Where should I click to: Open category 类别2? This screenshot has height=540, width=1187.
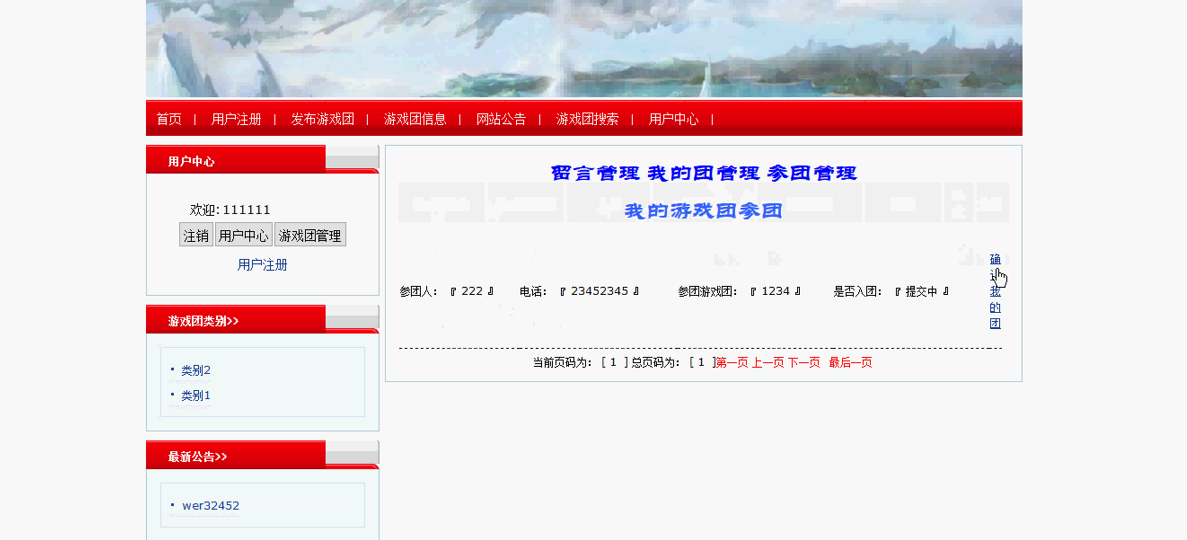point(196,370)
